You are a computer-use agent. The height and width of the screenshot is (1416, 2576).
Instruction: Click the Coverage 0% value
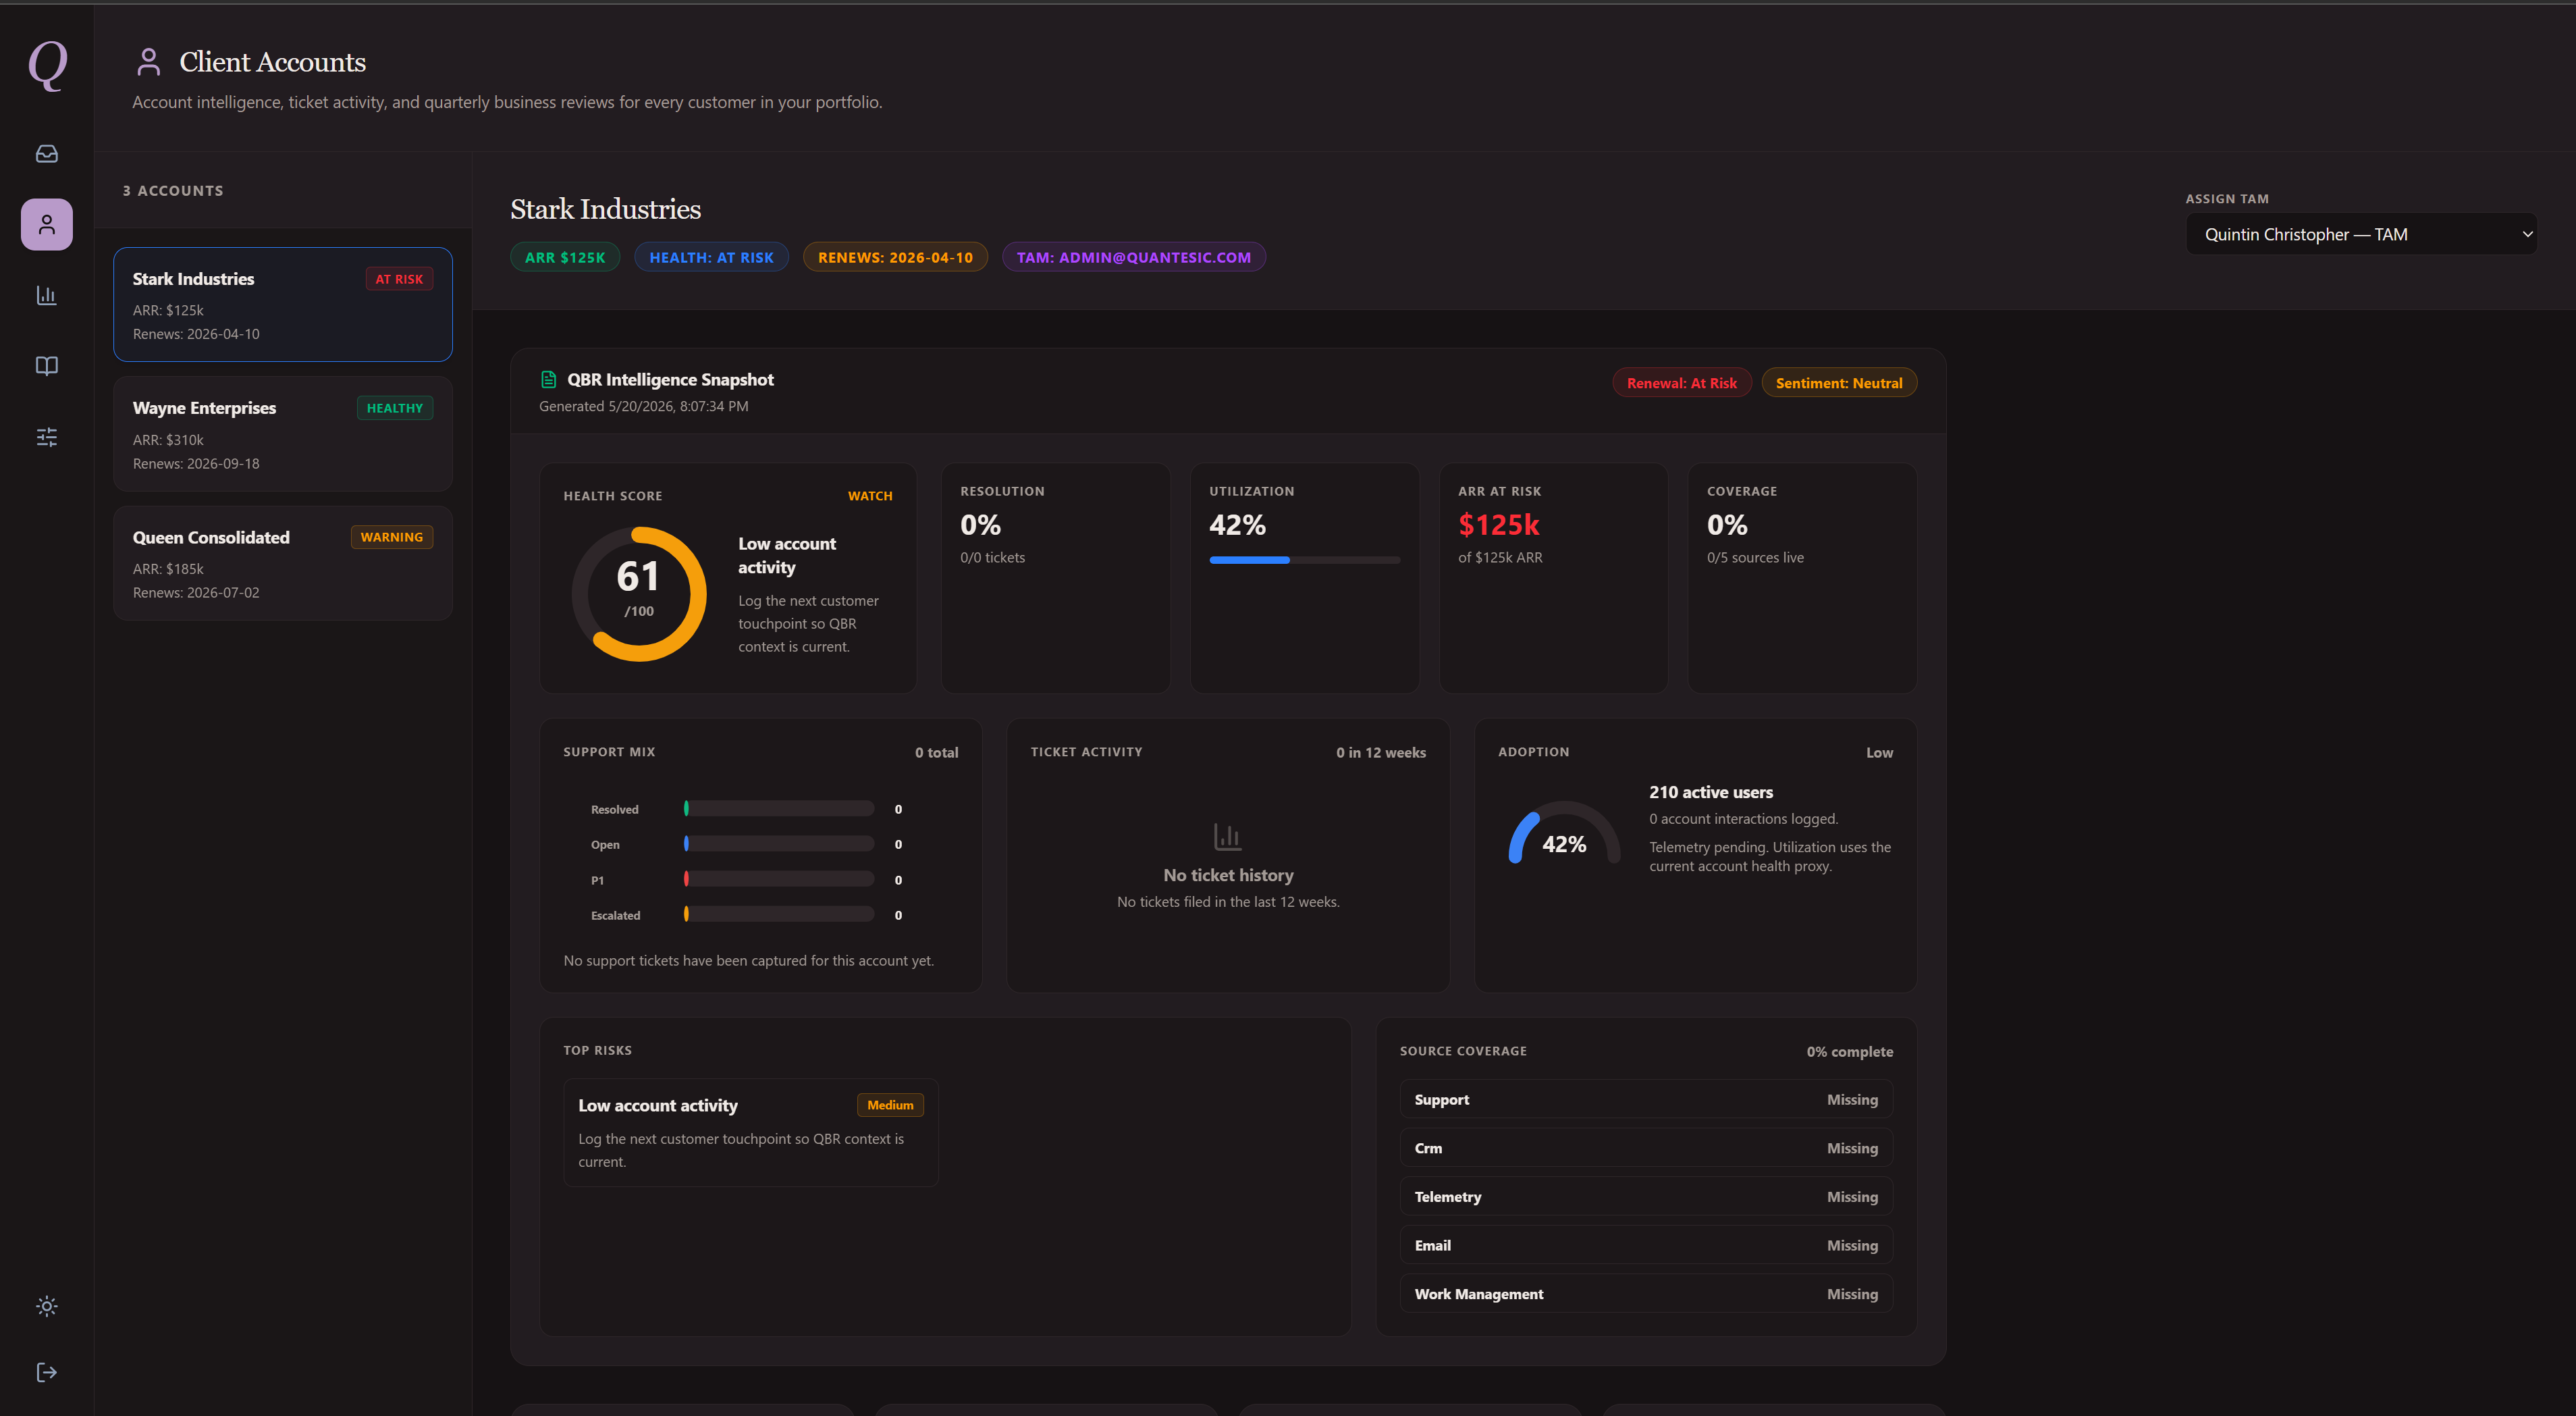(1727, 525)
